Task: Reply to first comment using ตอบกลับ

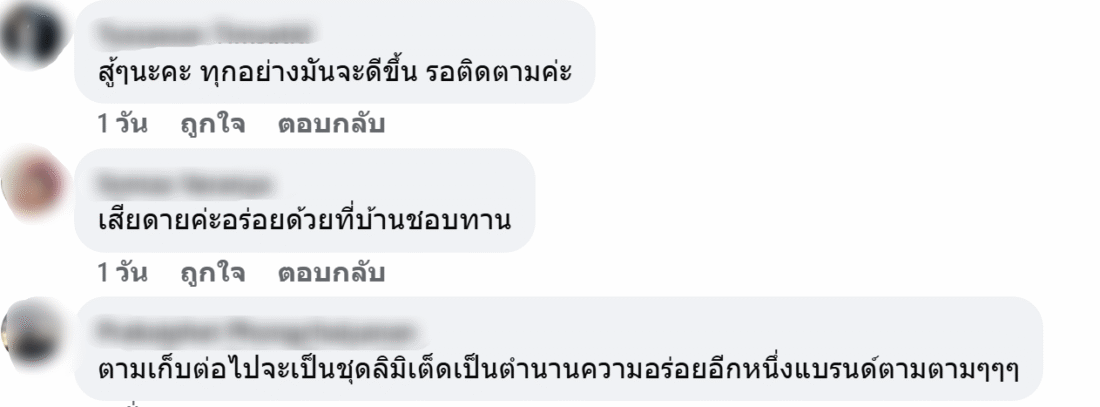Action: (331, 124)
